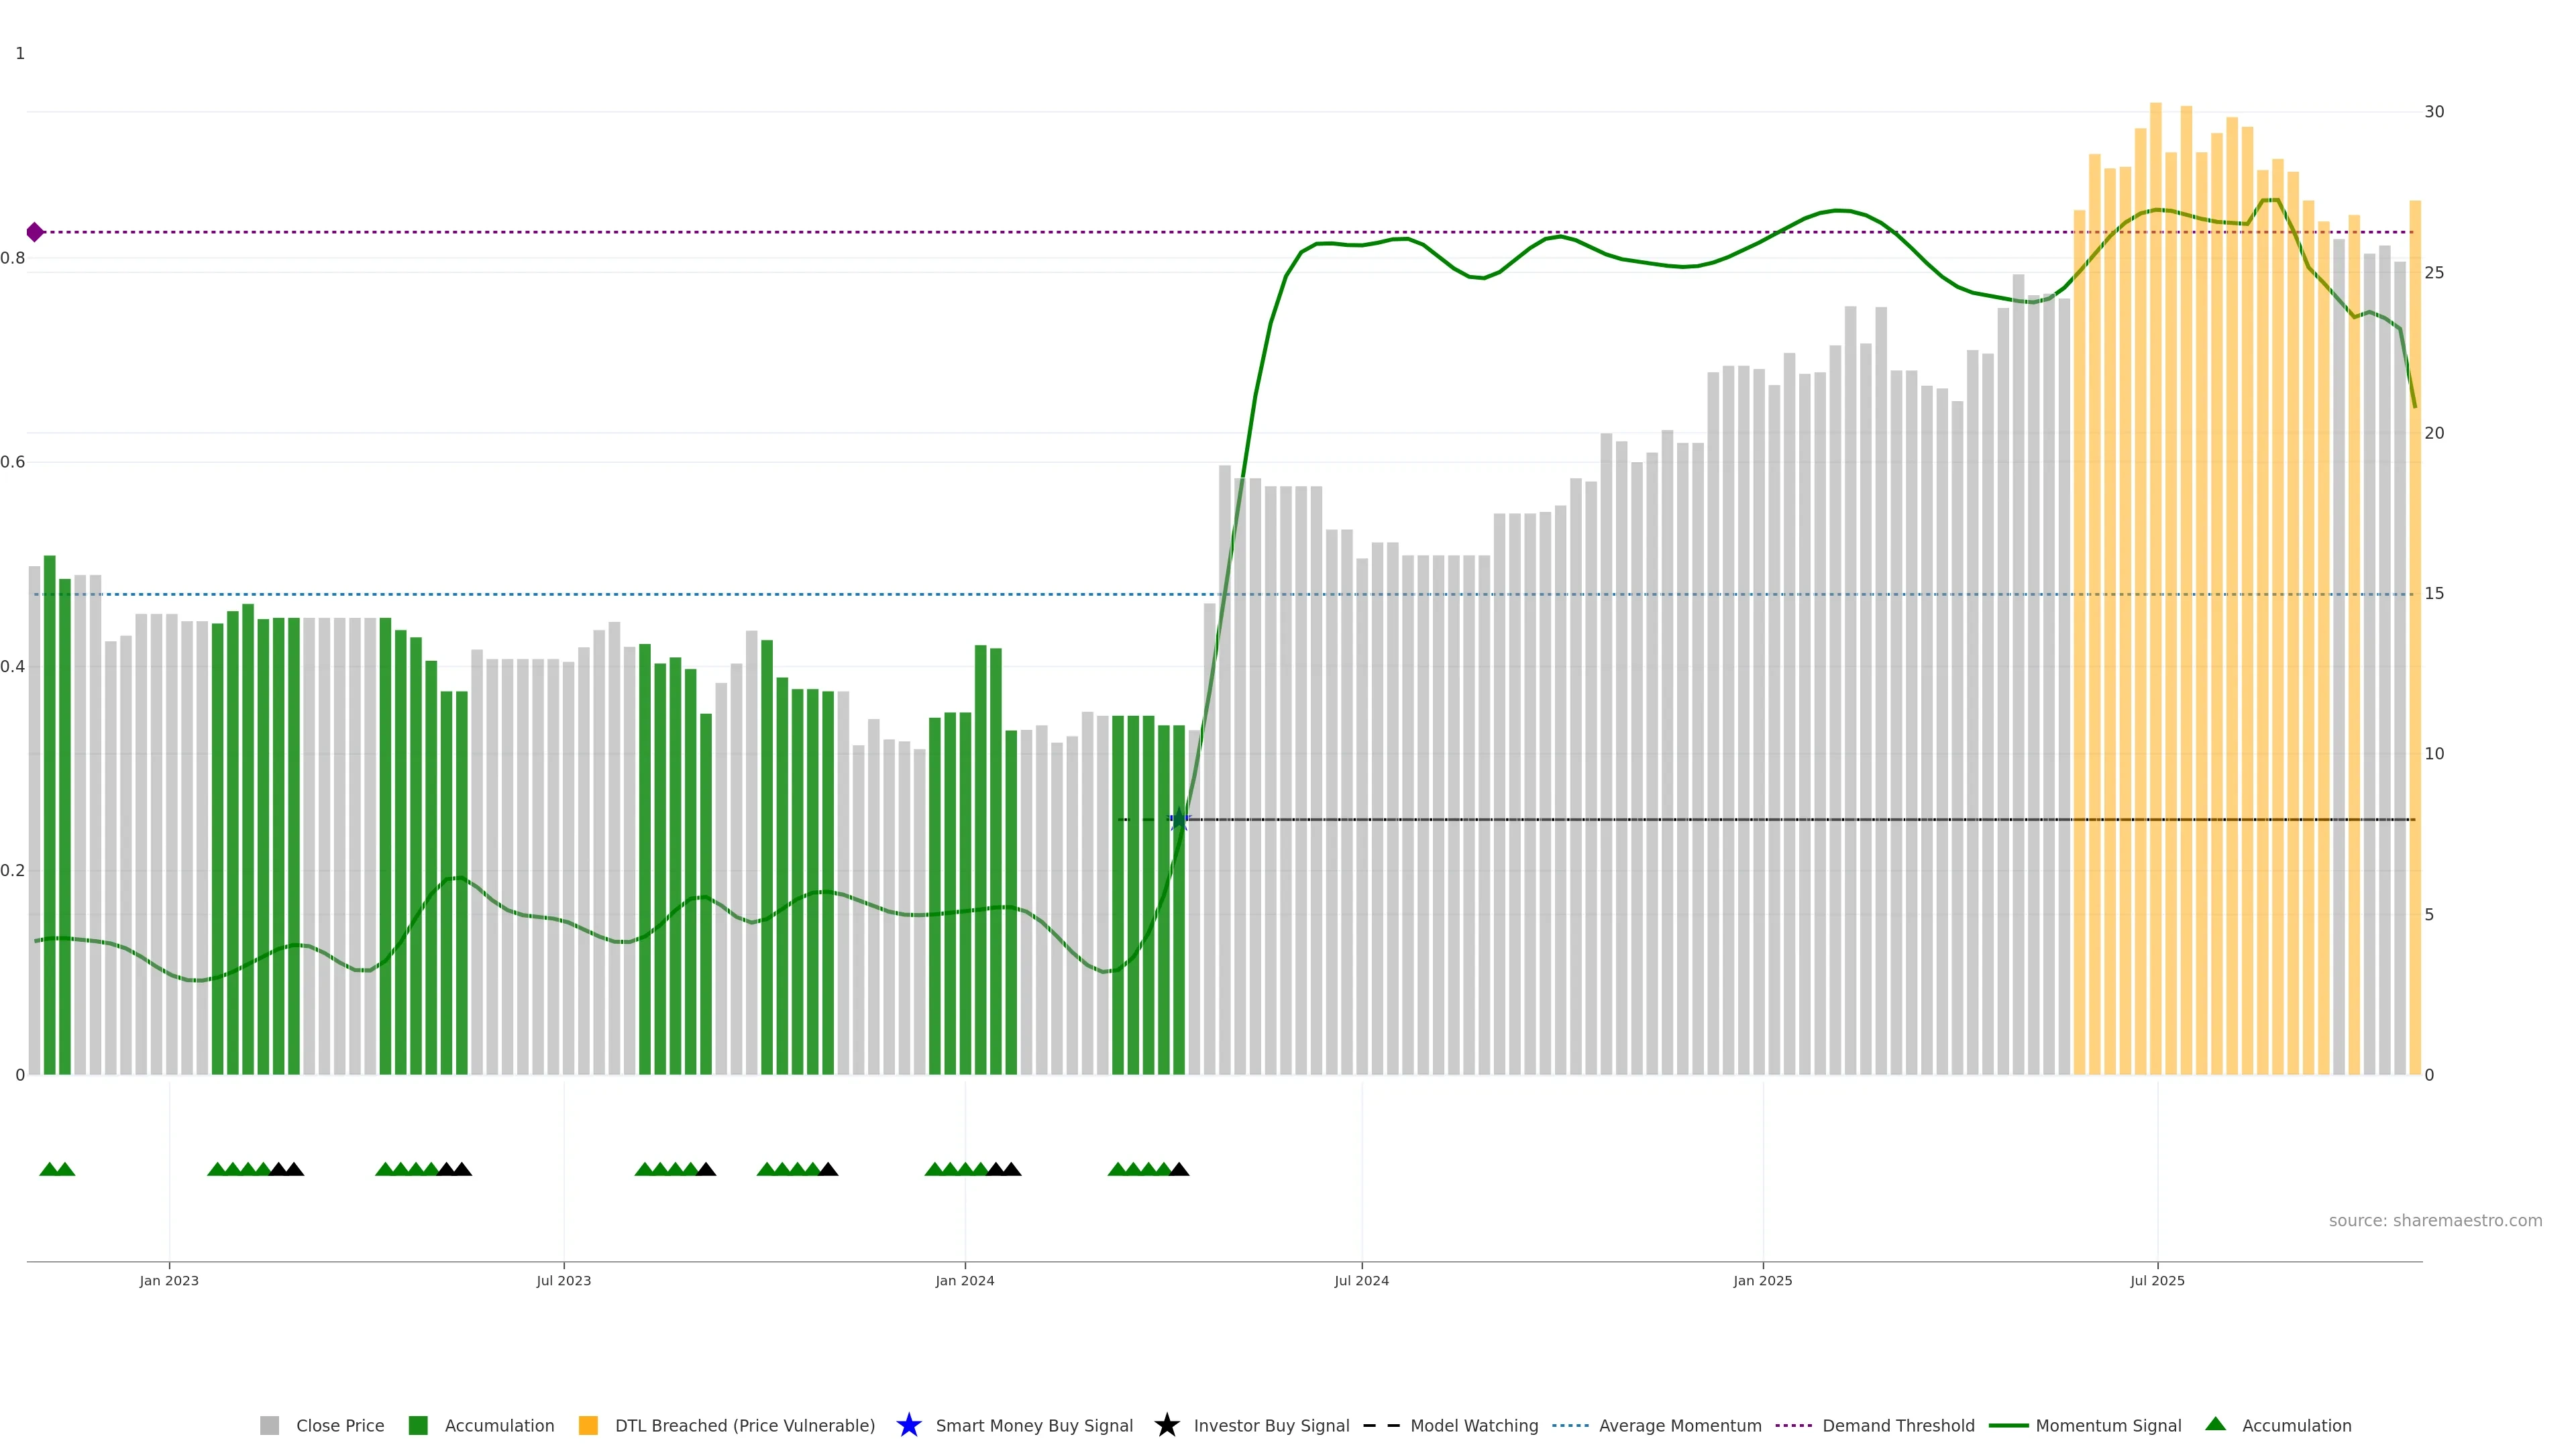Click the blue star Smart Money legend icon

908,1425
